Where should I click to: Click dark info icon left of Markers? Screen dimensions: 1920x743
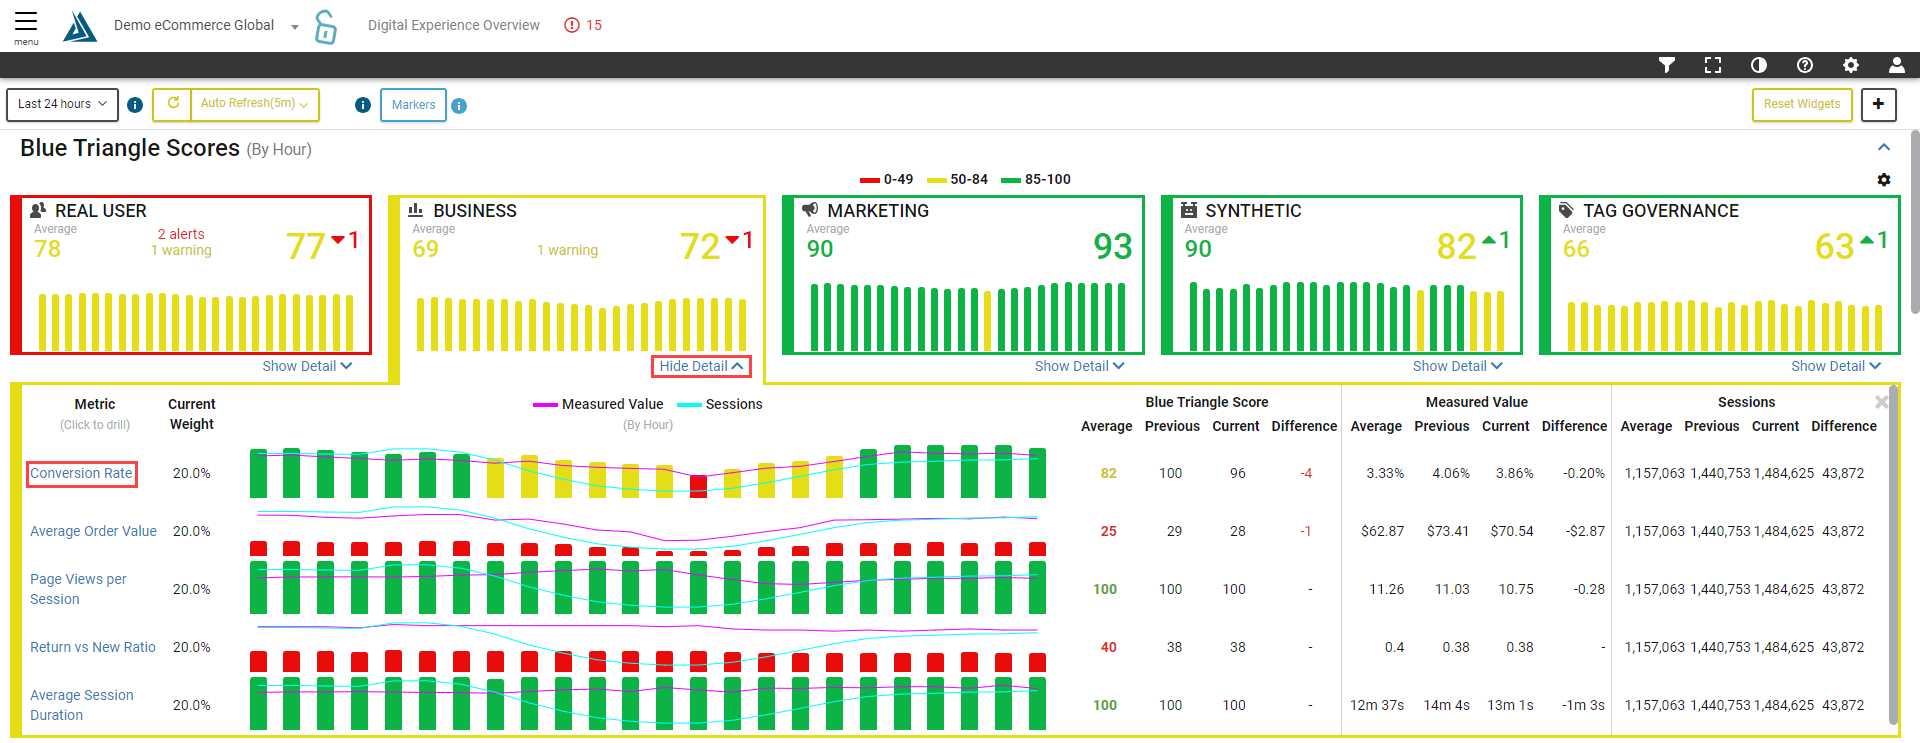[363, 105]
